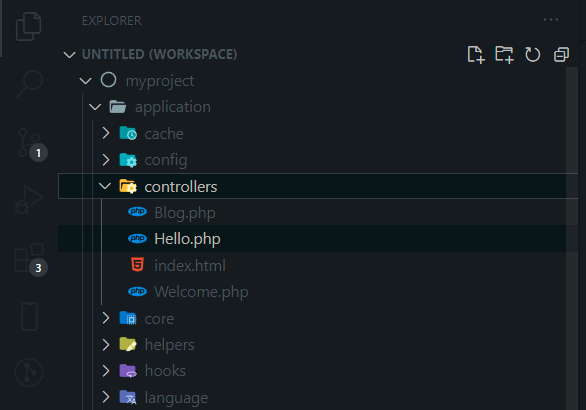Open the Welcome.php file
586x410 pixels.
point(318,292)
